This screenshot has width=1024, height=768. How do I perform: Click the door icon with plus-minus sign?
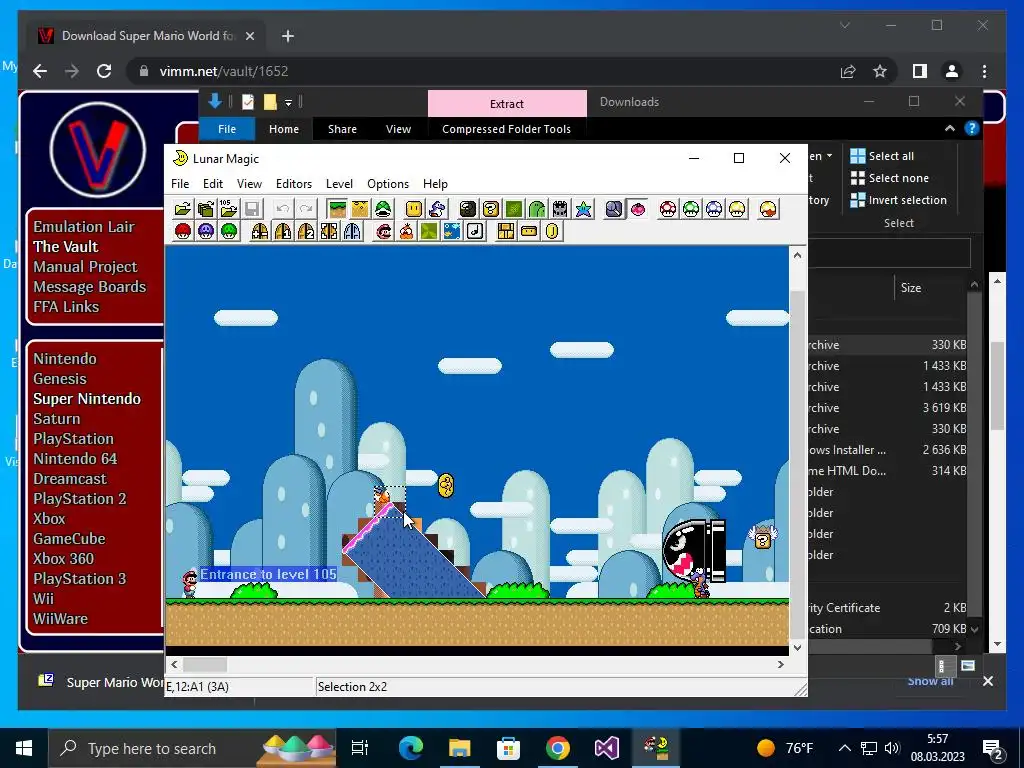click(x=260, y=231)
